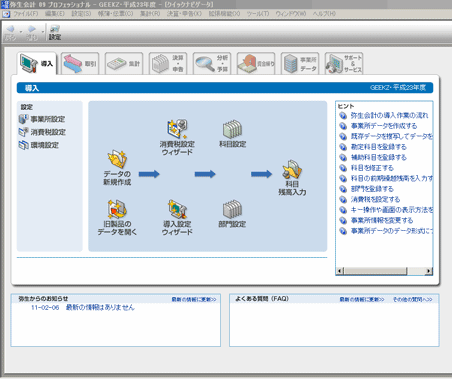
Task: Open the 帳簿・伝票(C) menu
Action: tap(115, 14)
